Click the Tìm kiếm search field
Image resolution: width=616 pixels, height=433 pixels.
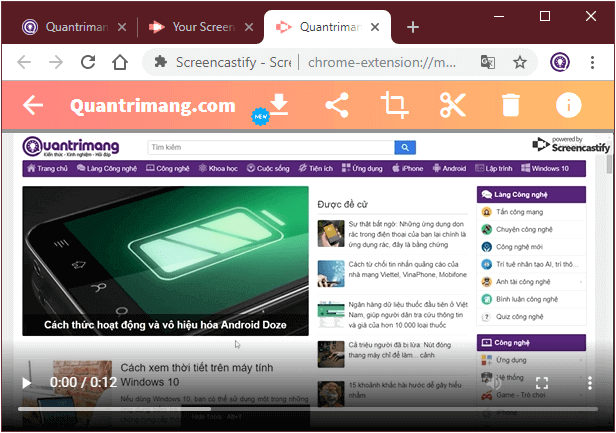coord(271,147)
